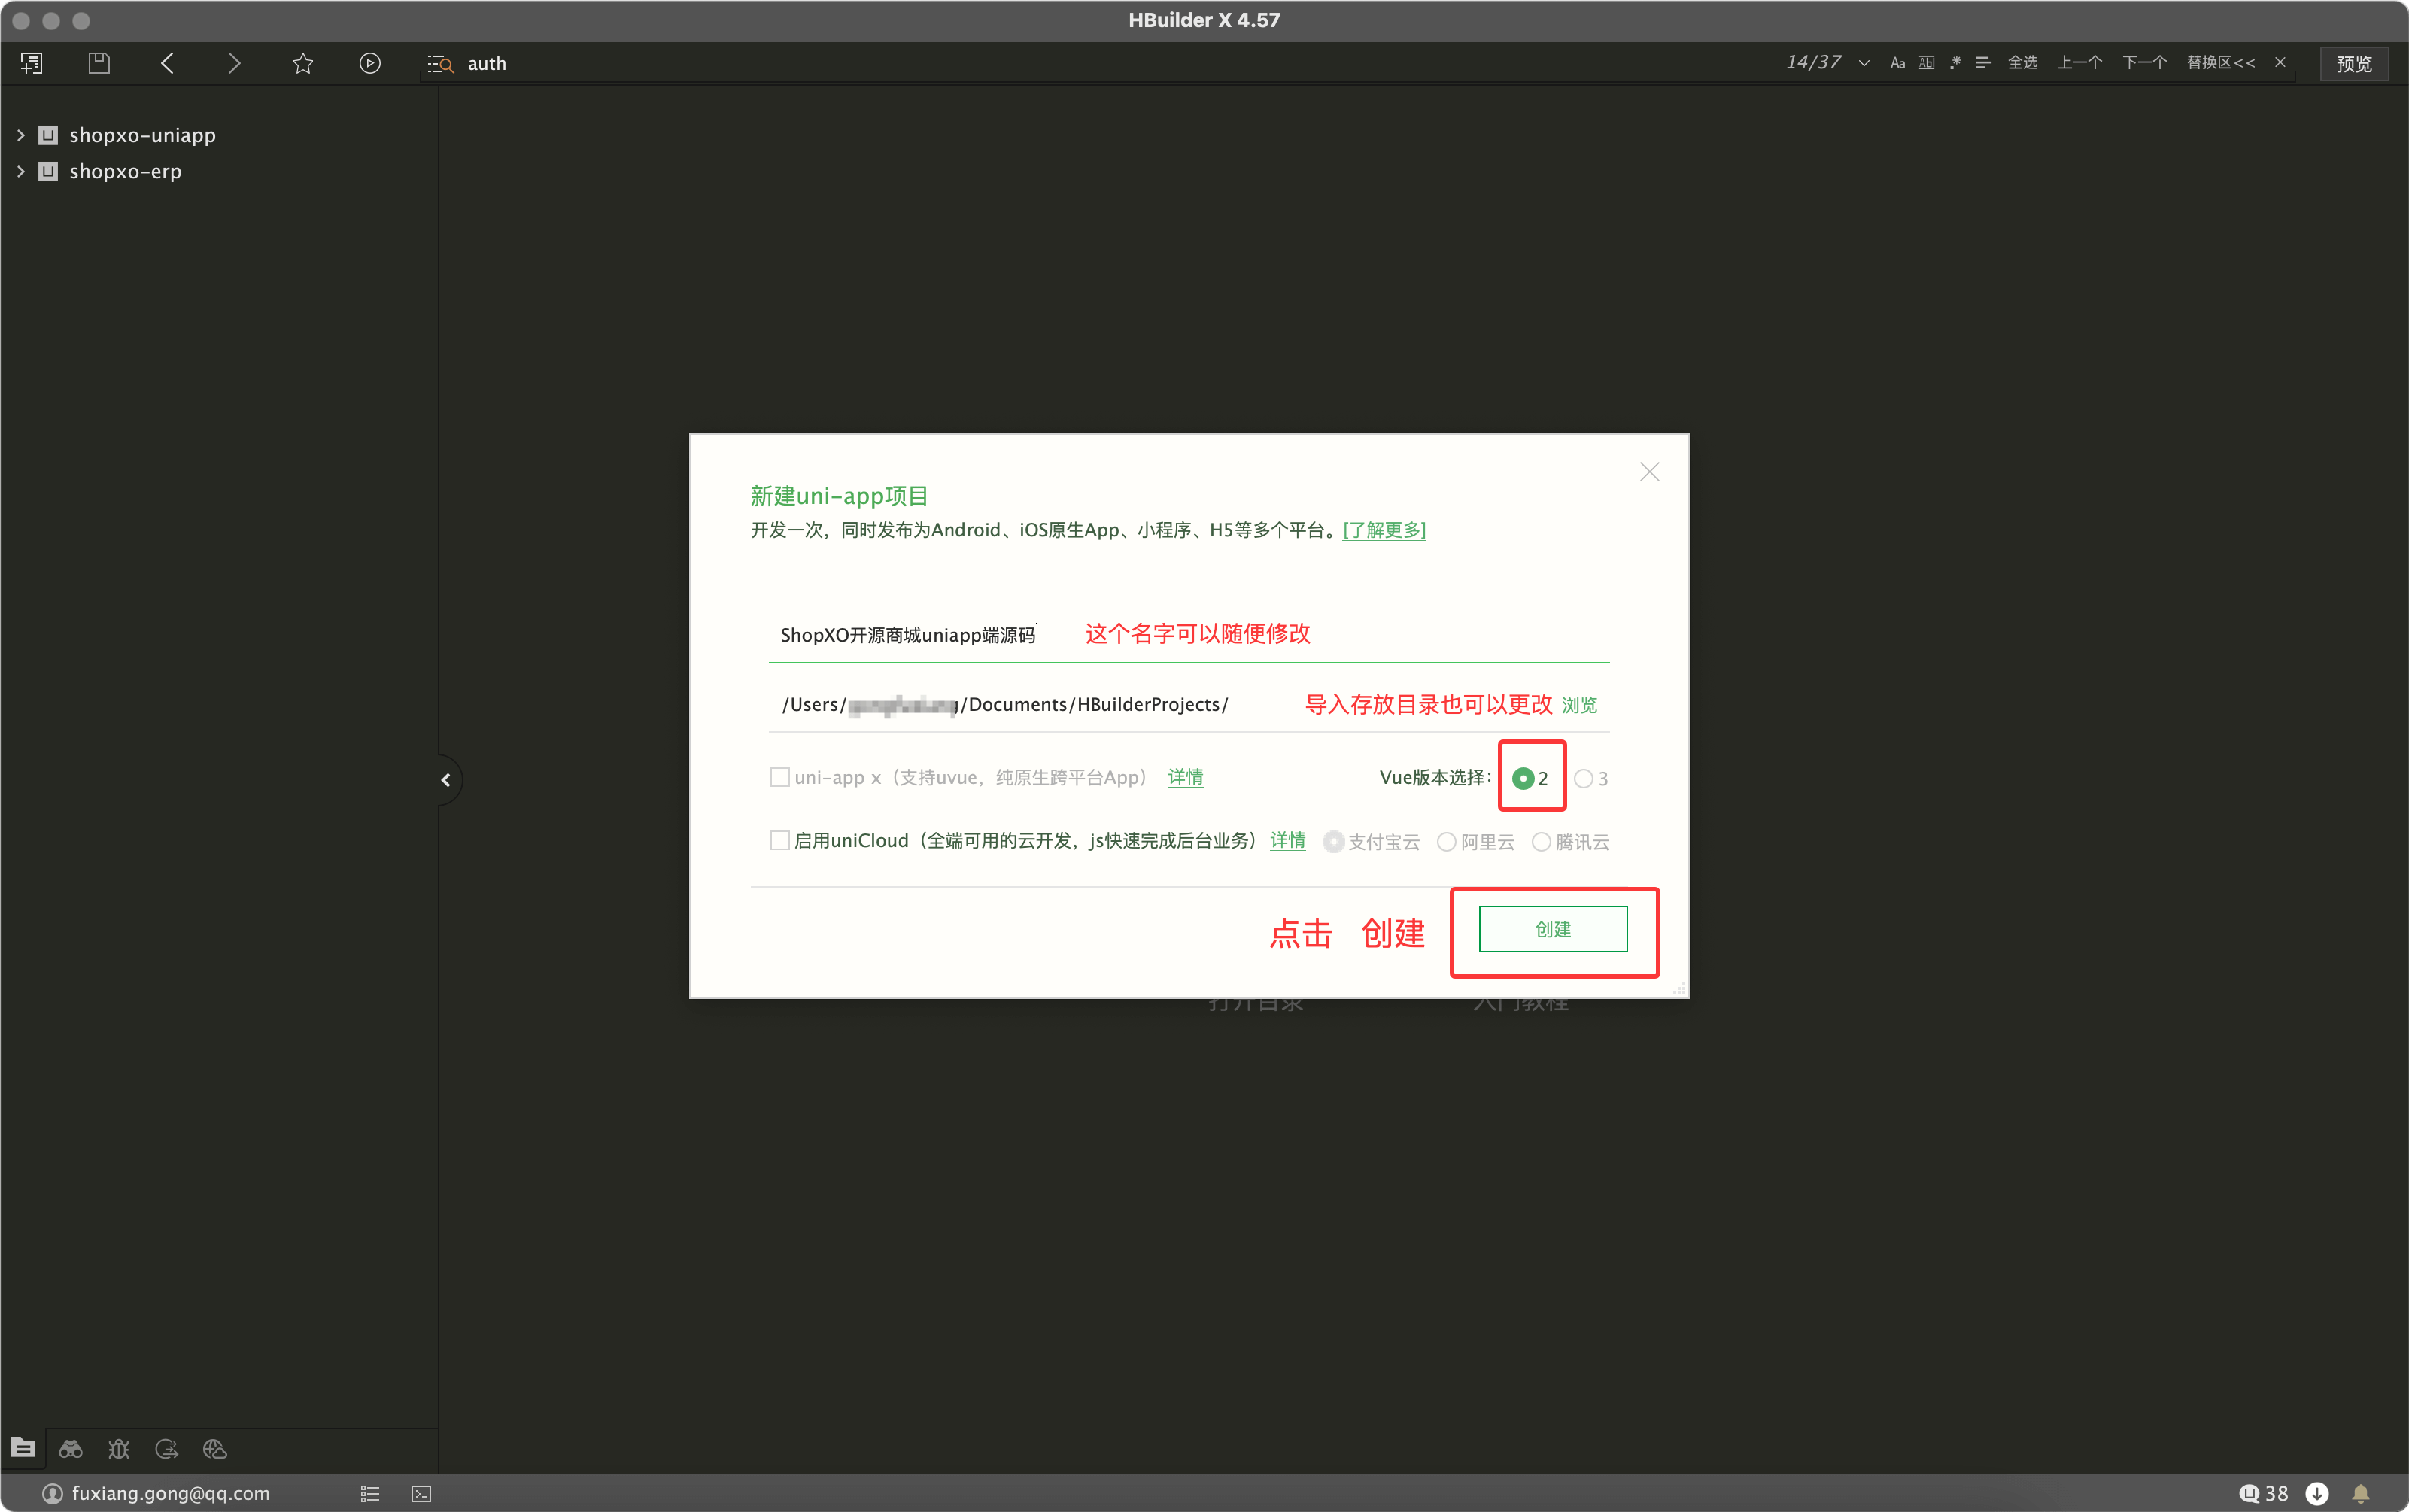Select Vue version 3 radio button
Viewport: 2409px width, 1512px height.
pos(1583,778)
